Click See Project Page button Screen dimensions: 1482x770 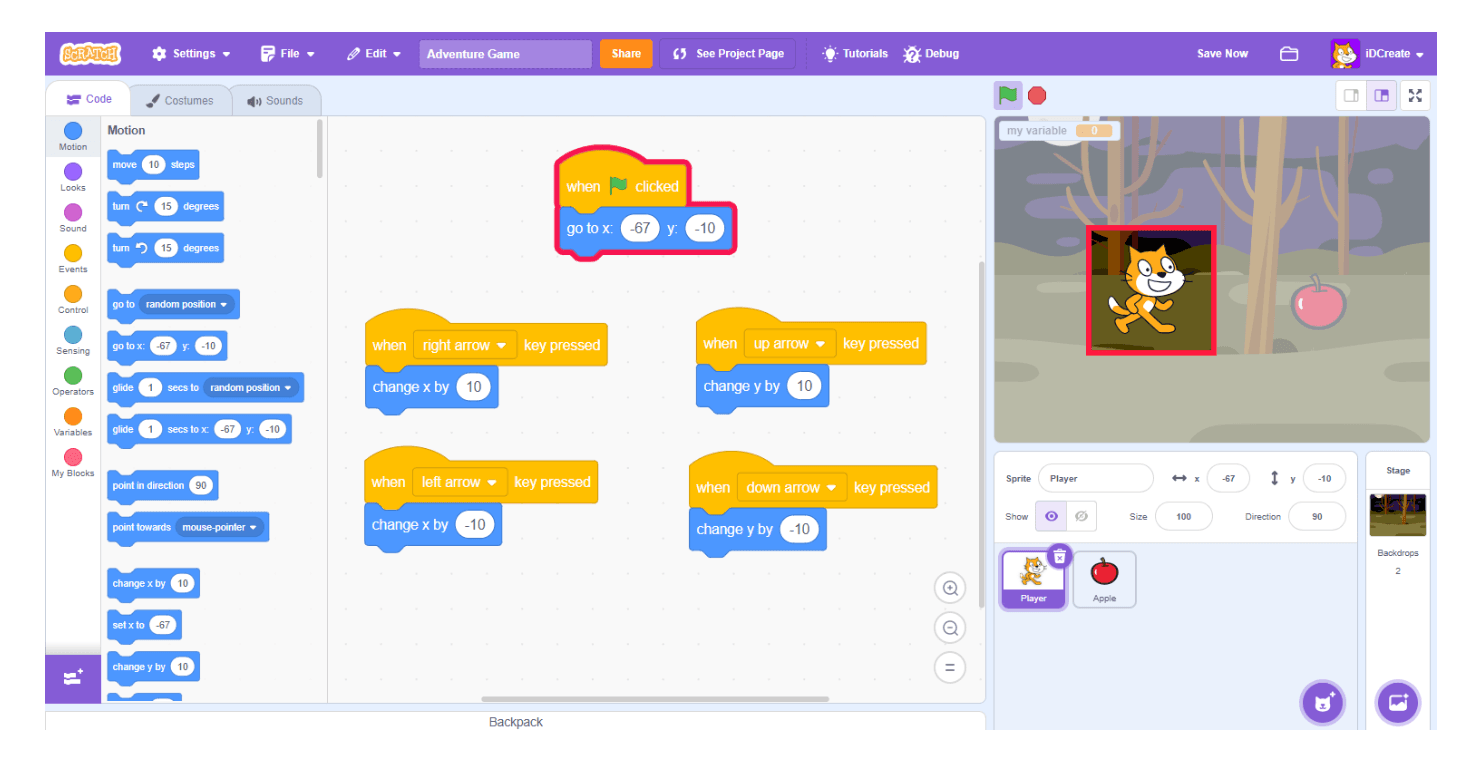[728, 54]
